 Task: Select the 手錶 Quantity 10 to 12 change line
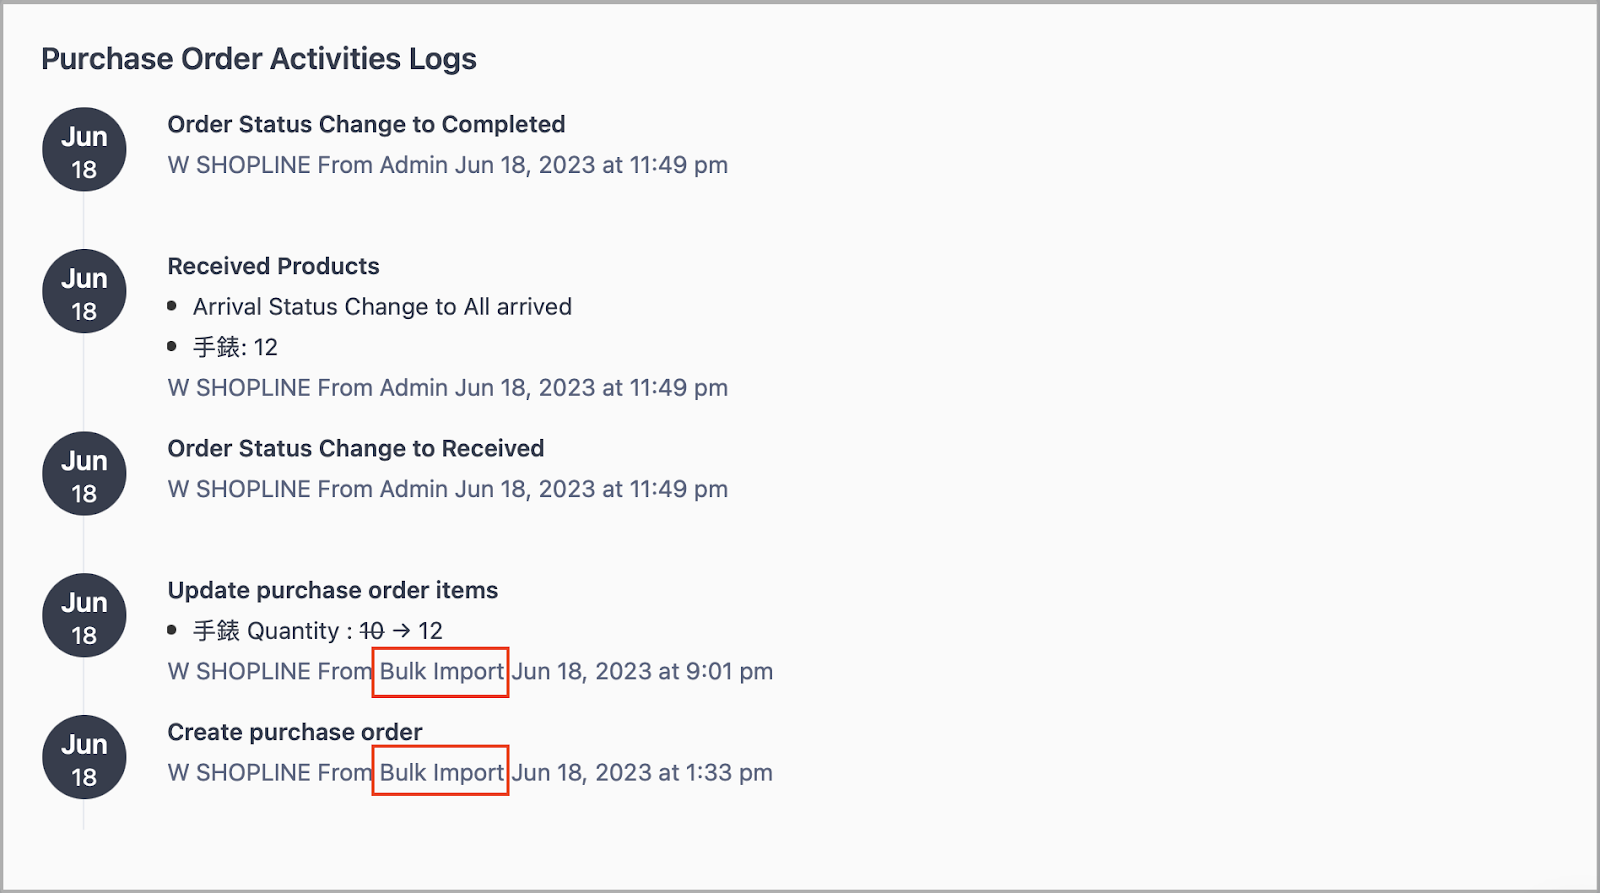tap(318, 630)
